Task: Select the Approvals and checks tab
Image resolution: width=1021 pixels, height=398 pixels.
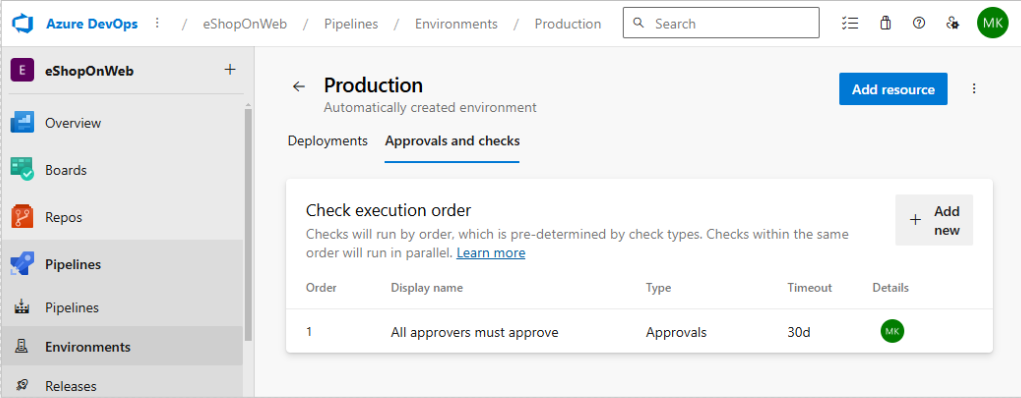Action: [452, 141]
